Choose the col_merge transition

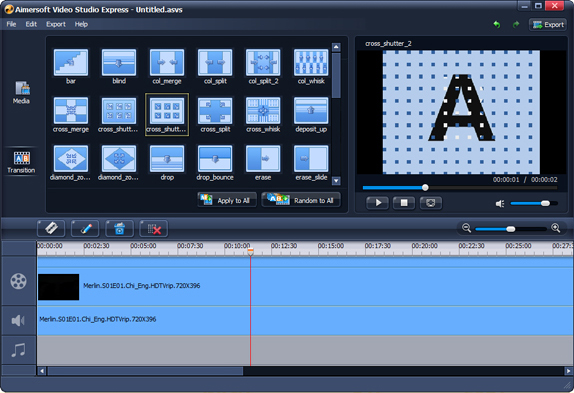(x=167, y=63)
